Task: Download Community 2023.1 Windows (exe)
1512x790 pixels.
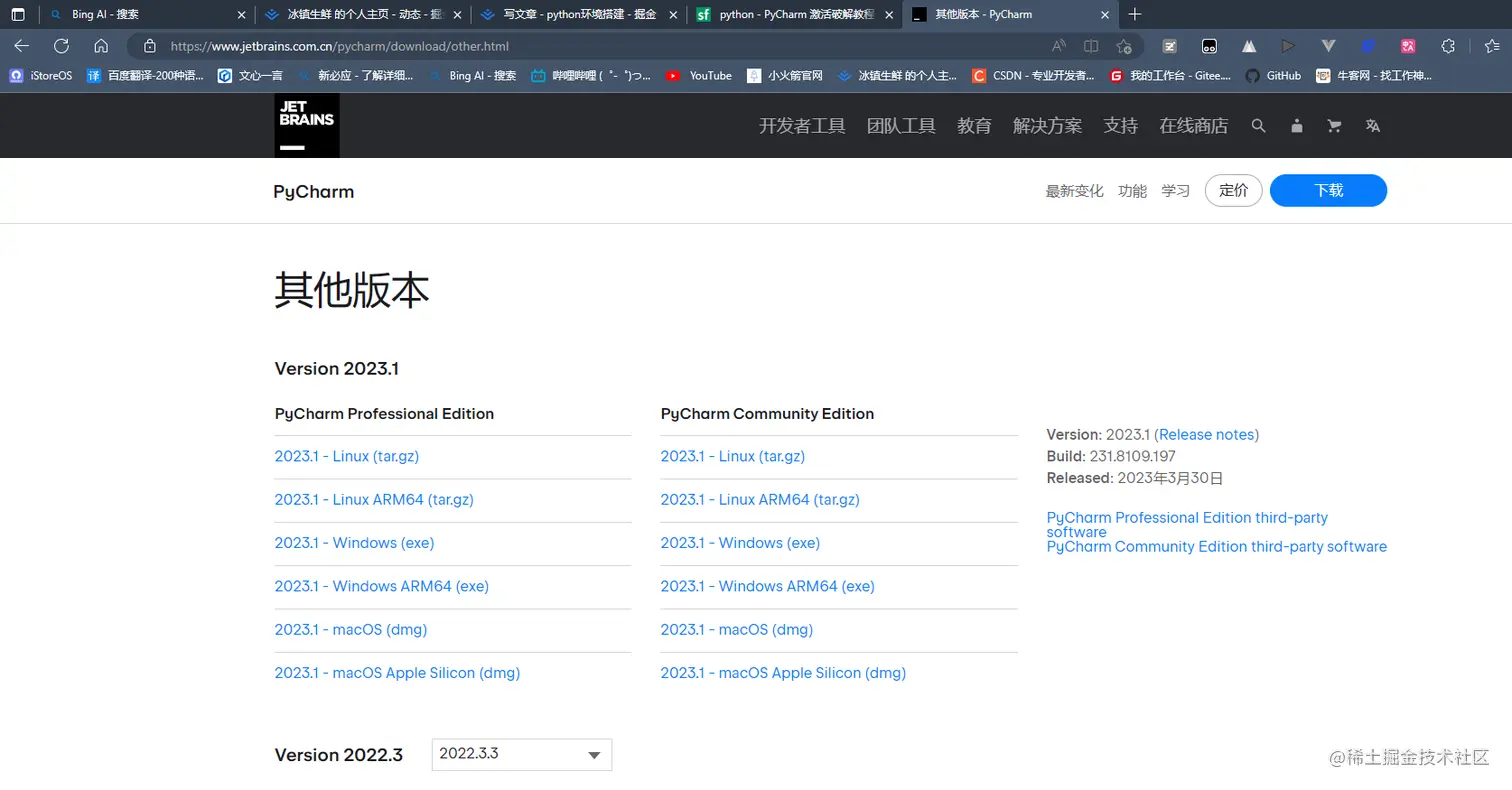Action: pos(741,543)
